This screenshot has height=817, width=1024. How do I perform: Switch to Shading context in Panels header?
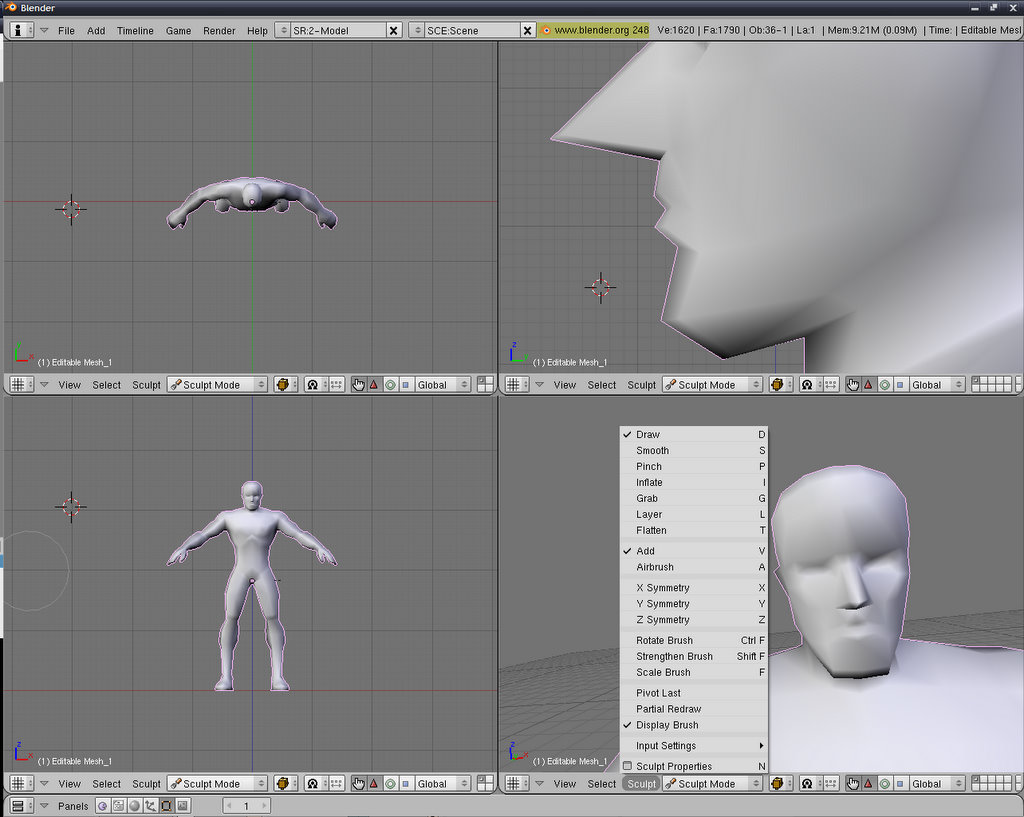pos(134,805)
